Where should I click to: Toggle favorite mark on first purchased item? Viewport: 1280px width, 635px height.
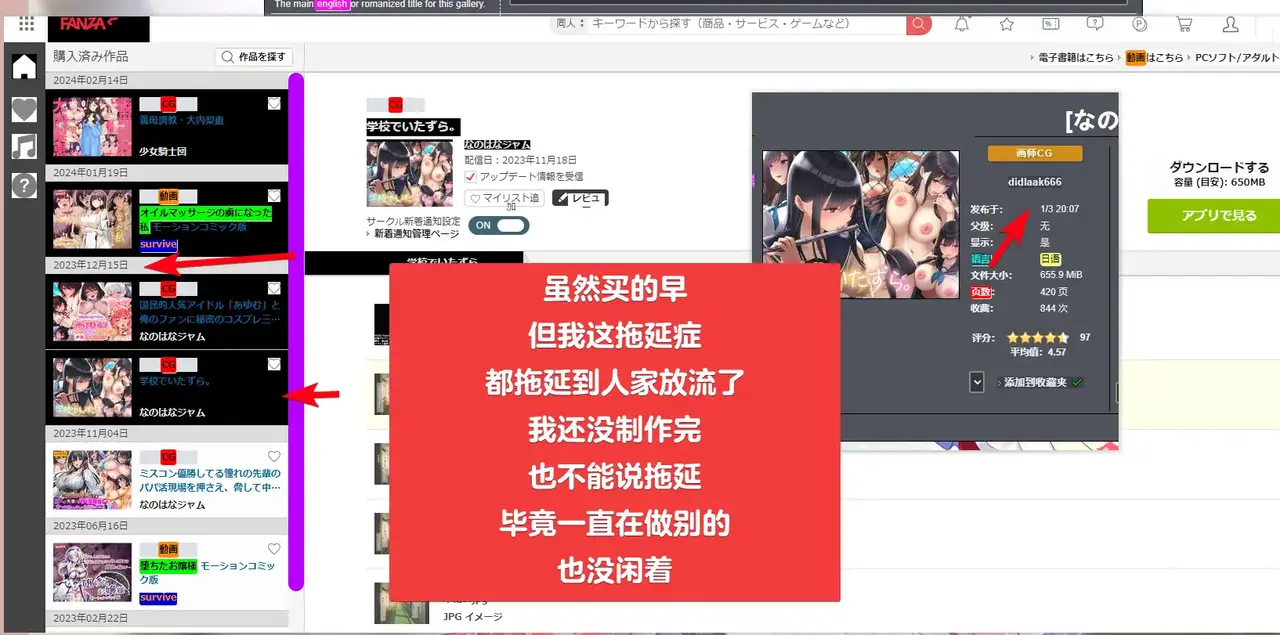(x=274, y=103)
